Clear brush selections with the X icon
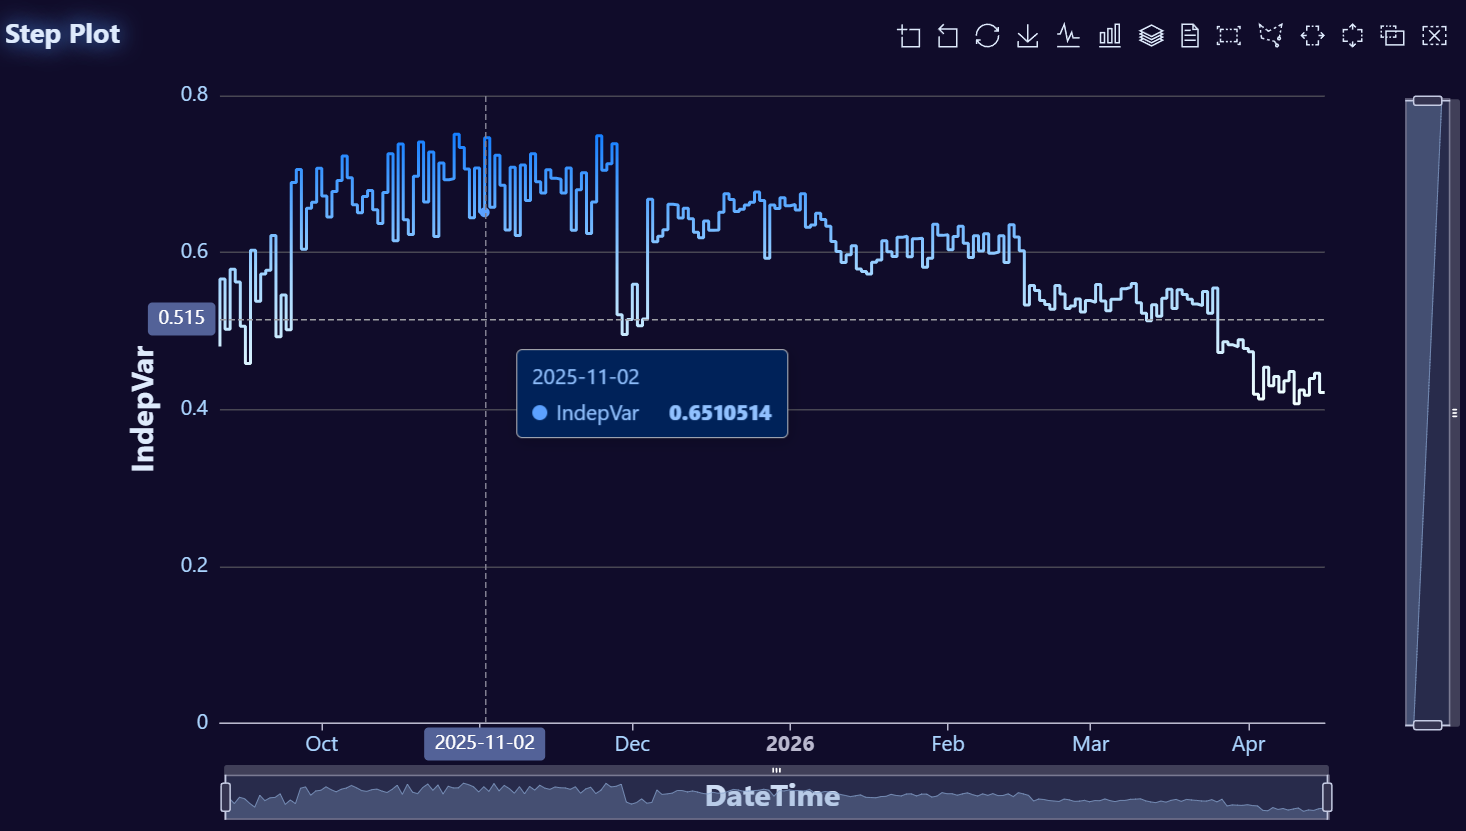This screenshot has width=1466, height=831. coord(1435,36)
